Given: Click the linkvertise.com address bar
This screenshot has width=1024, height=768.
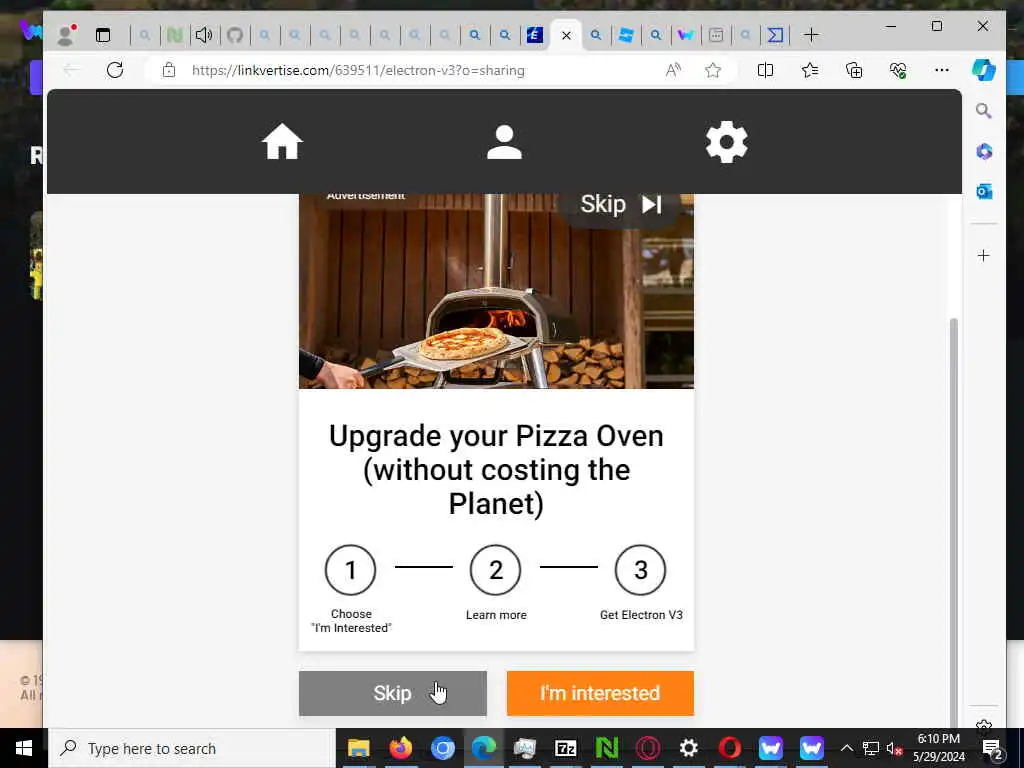Looking at the screenshot, I should pos(358,71).
